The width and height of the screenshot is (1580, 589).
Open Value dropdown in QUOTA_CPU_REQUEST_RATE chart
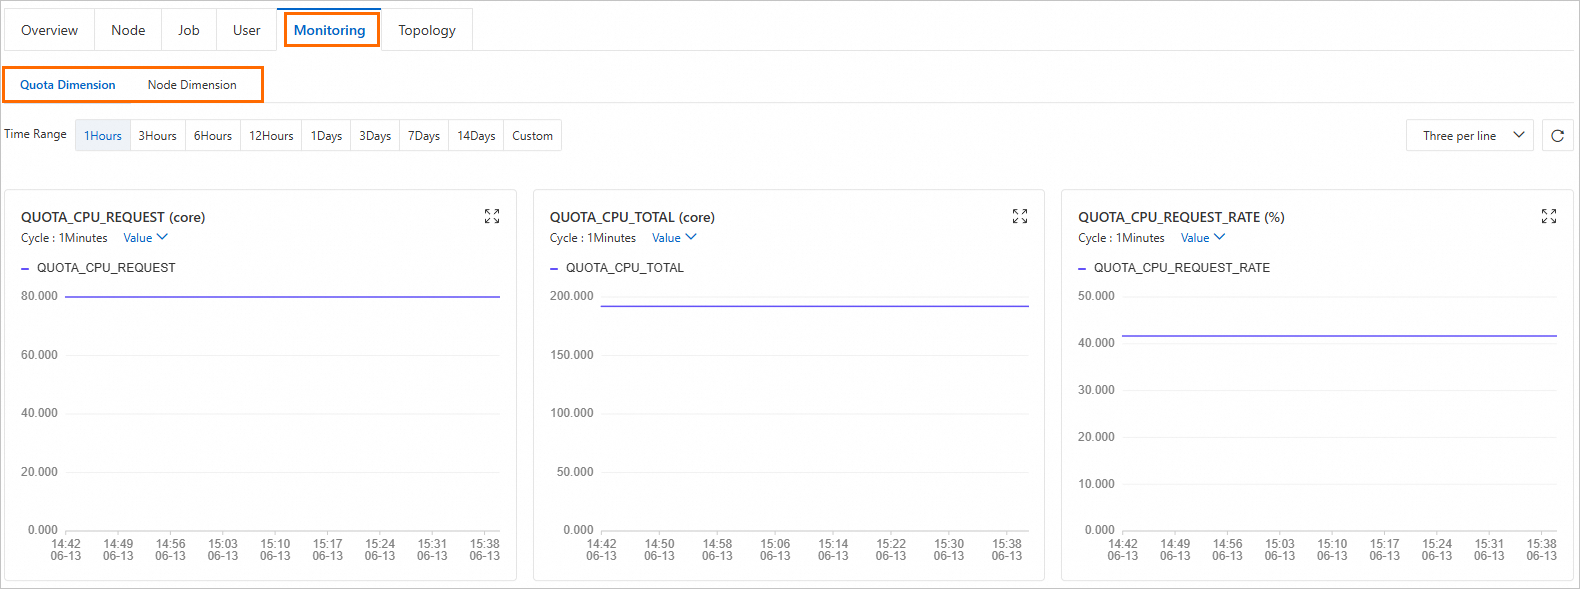1202,238
